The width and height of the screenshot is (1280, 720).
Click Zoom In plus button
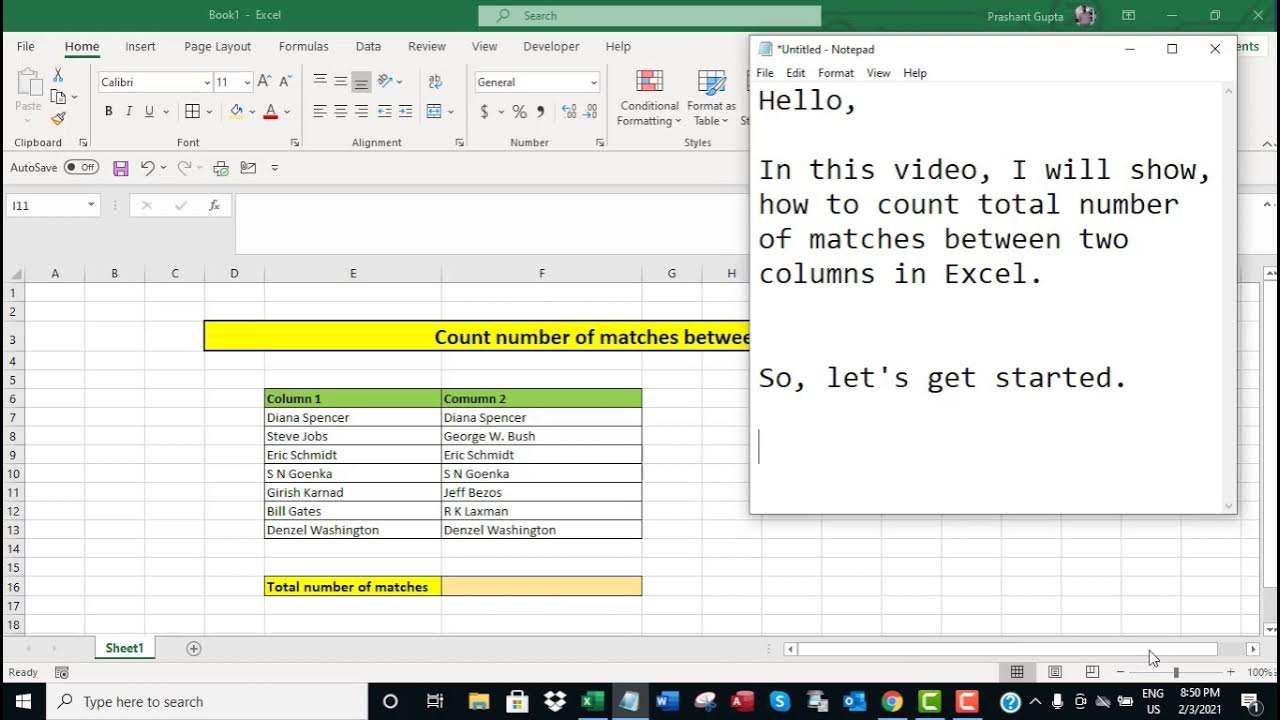1230,672
